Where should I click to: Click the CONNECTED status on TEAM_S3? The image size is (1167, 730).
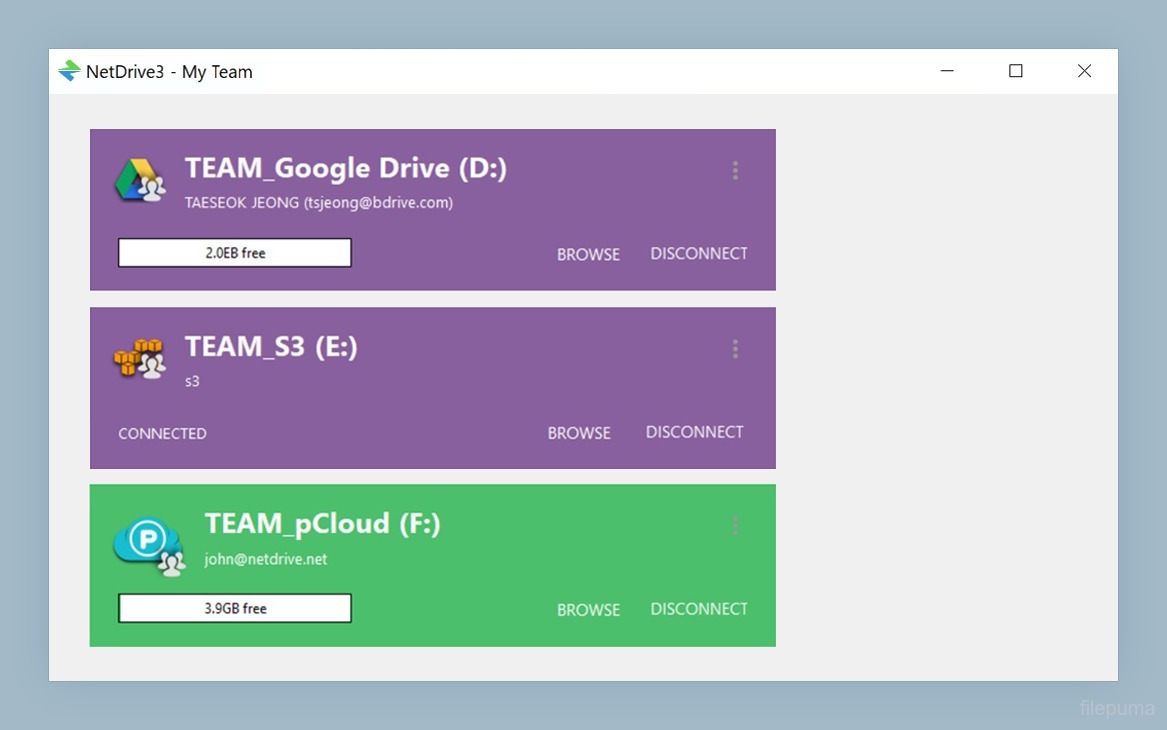point(162,434)
